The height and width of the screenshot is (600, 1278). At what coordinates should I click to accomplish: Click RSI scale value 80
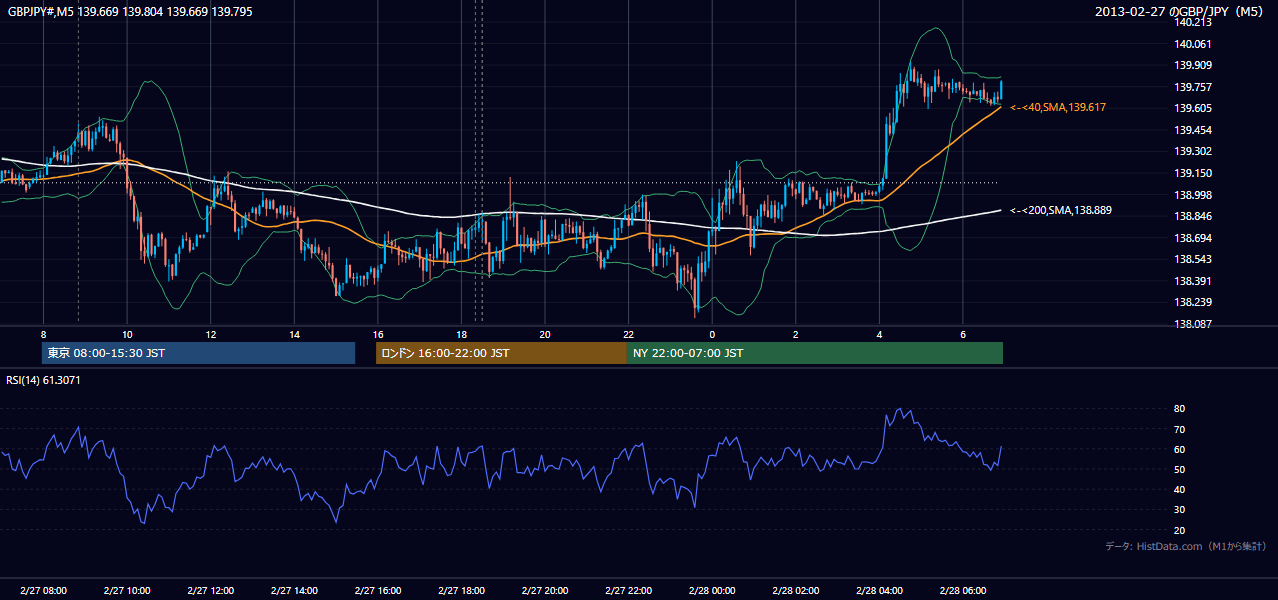1179,409
